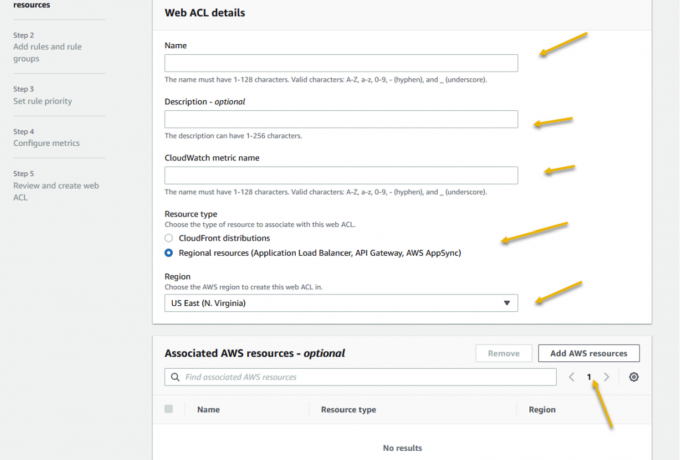Screen dimensions: 680x460
Task: Focus the Description optional field
Action: (x=341, y=119)
